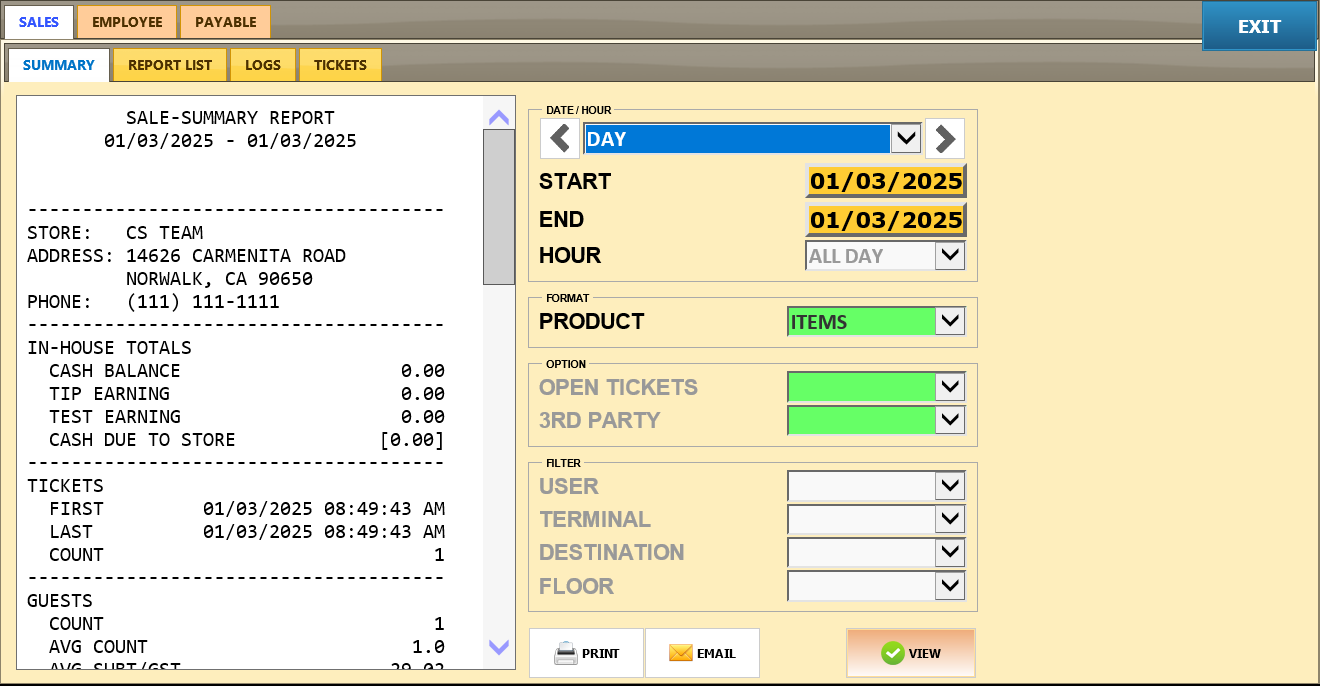Open the HOUR All Day dropdown
This screenshot has height=686, width=1320.
pyautogui.click(x=949, y=256)
